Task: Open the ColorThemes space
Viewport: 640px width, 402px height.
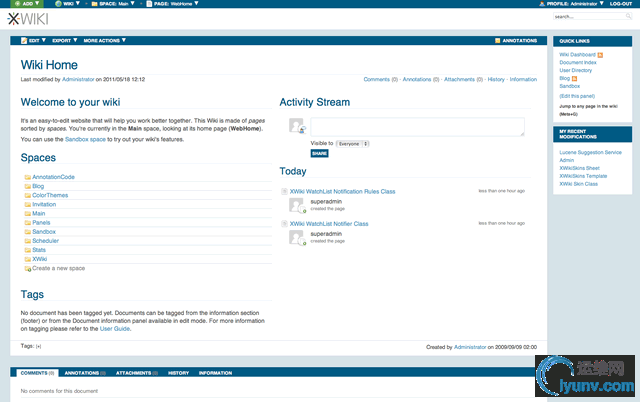Action: pyautogui.click(x=50, y=195)
